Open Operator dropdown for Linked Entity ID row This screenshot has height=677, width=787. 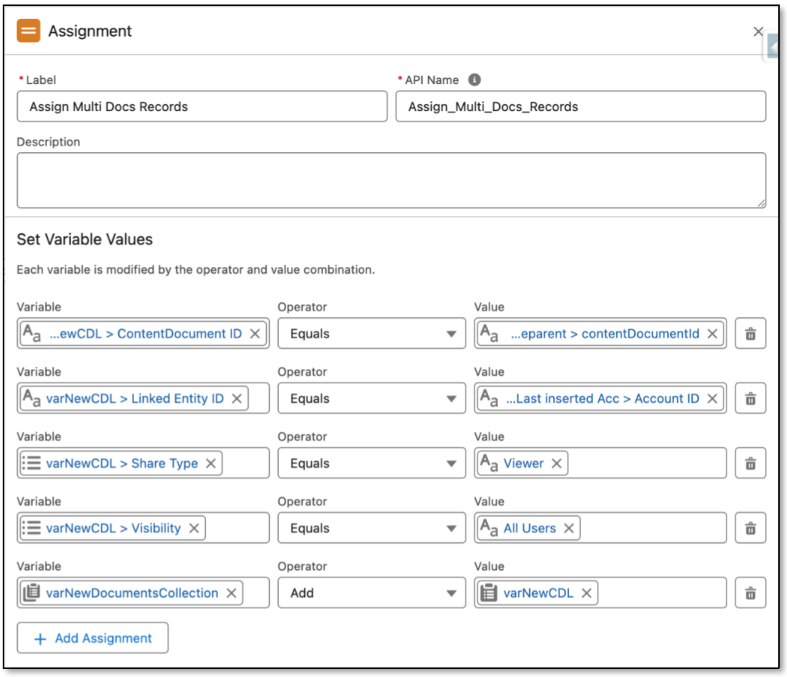point(371,399)
